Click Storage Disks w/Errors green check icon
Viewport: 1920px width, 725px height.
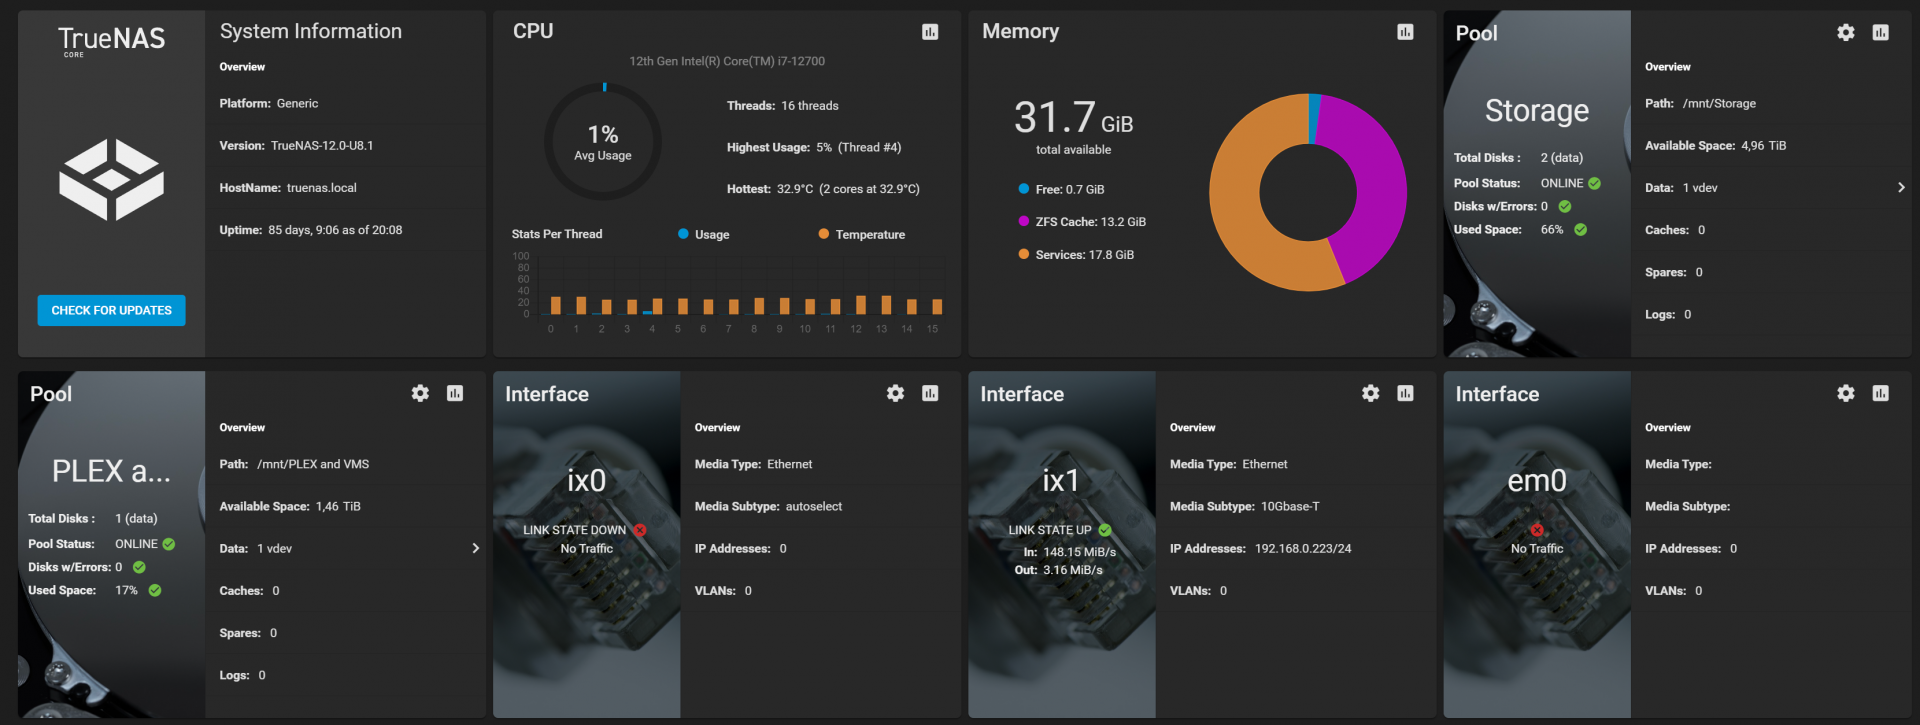click(1565, 206)
